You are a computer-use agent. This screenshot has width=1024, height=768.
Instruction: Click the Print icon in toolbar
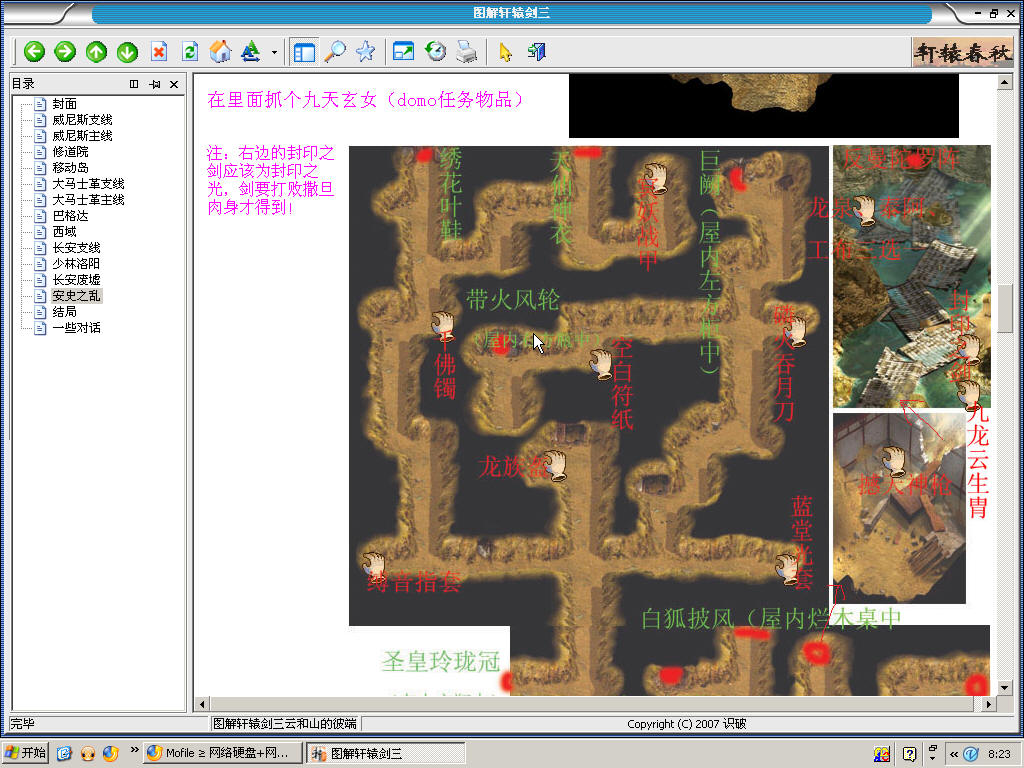pyautogui.click(x=466, y=52)
